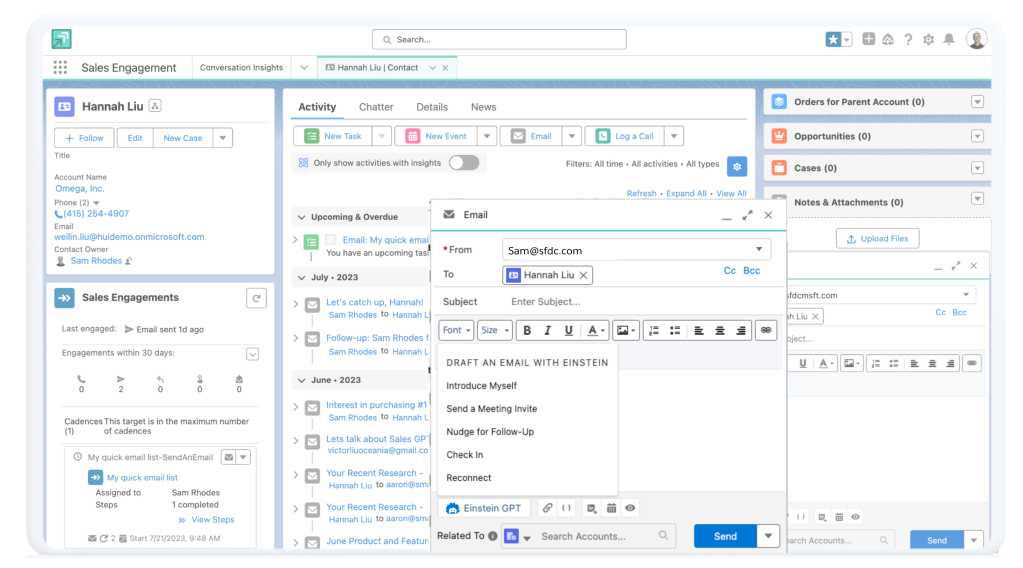Switch to the Chatter tab
The image size is (1023, 568).
376,107
